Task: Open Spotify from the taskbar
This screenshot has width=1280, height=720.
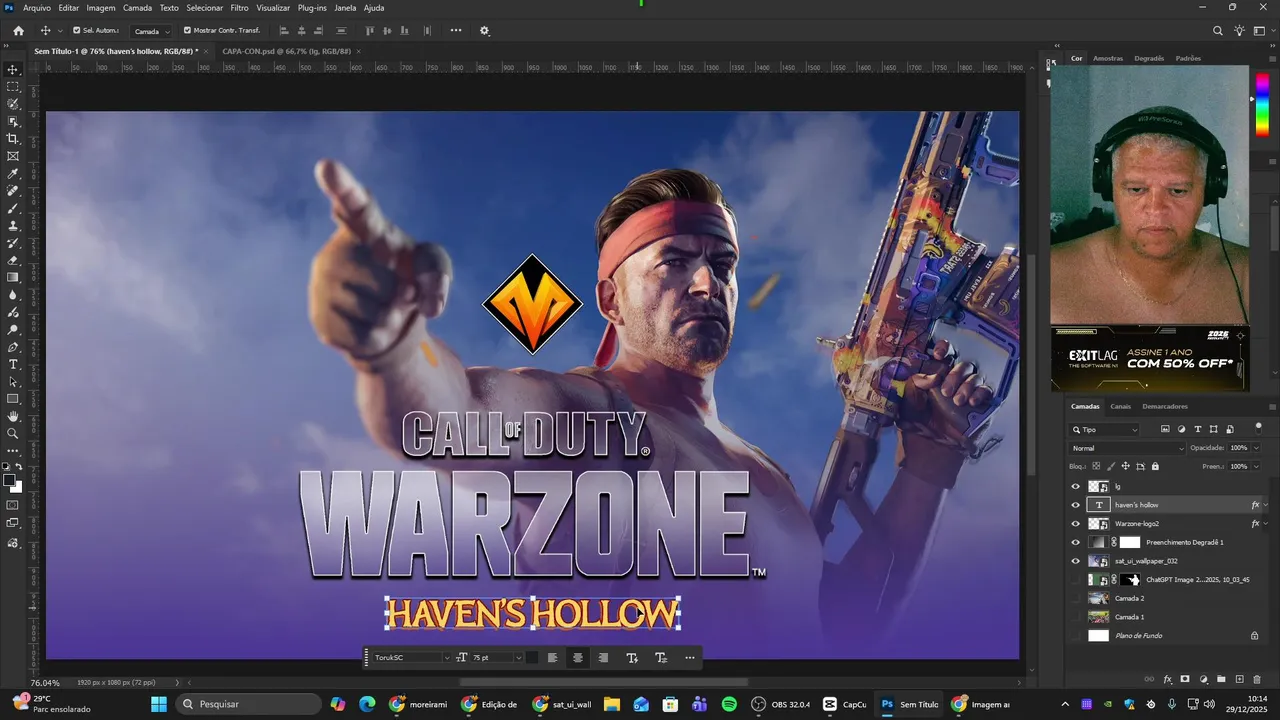Action: click(x=729, y=704)
